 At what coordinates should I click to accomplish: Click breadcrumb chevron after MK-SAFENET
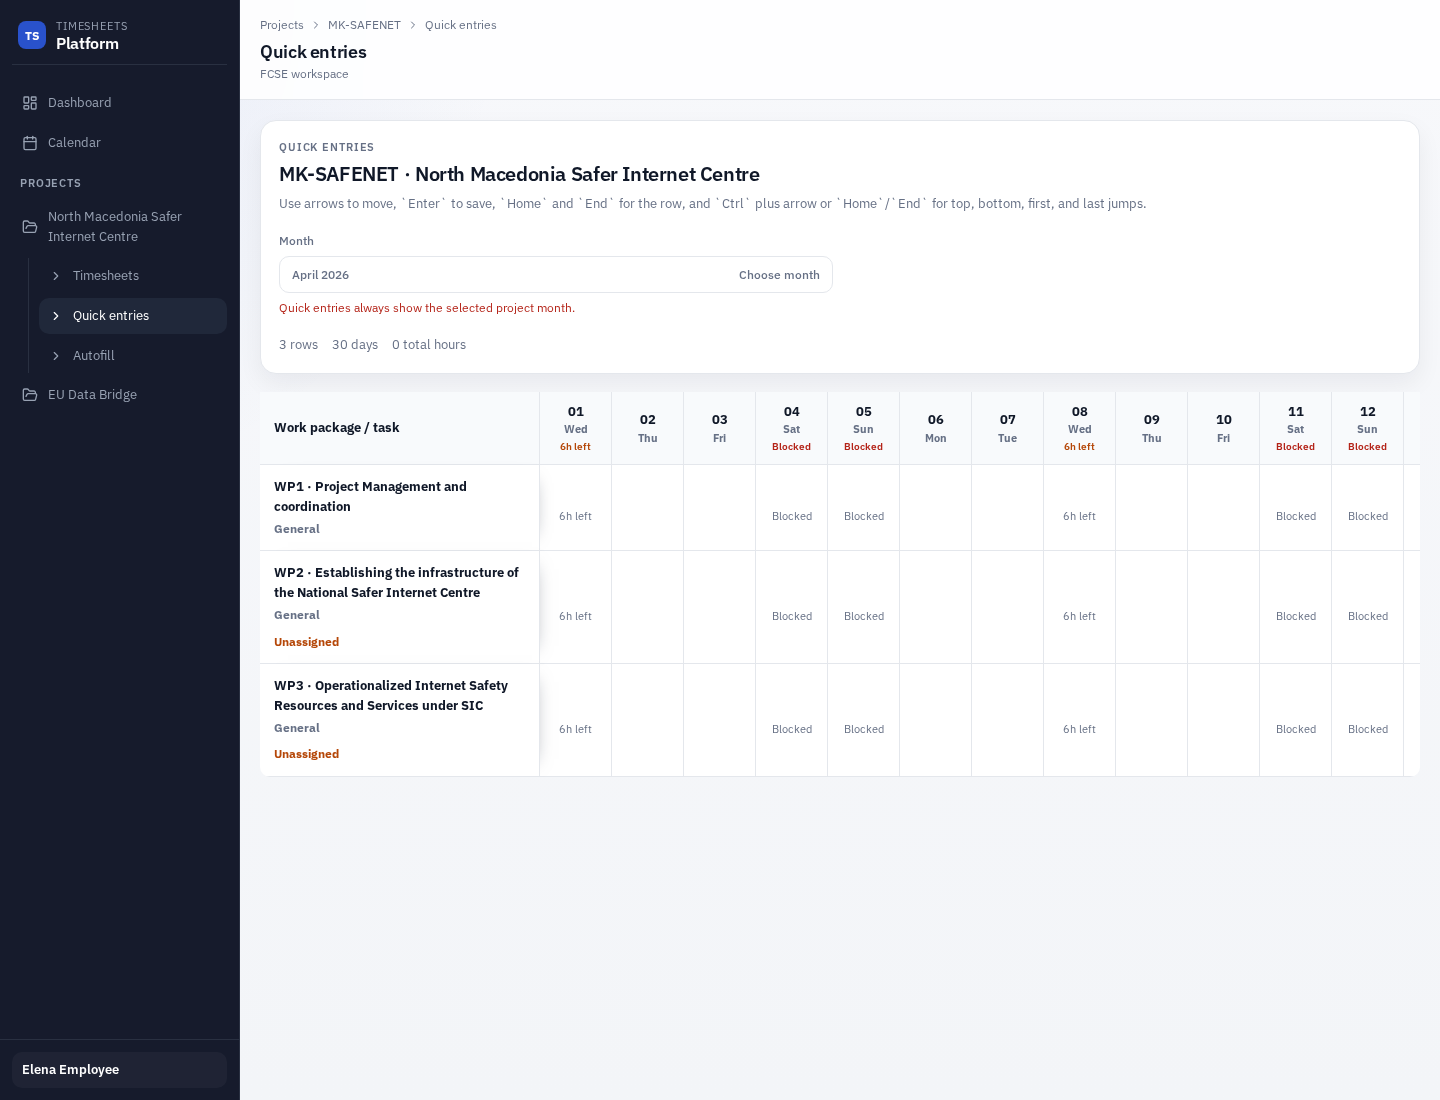click(413, 25)
